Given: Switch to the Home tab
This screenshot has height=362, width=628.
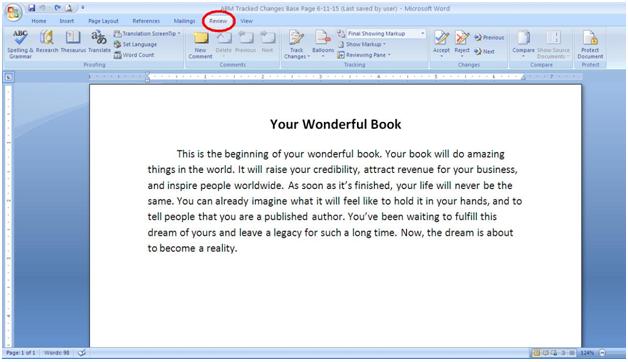Looking at the screenshot, I should coord(39,21).
